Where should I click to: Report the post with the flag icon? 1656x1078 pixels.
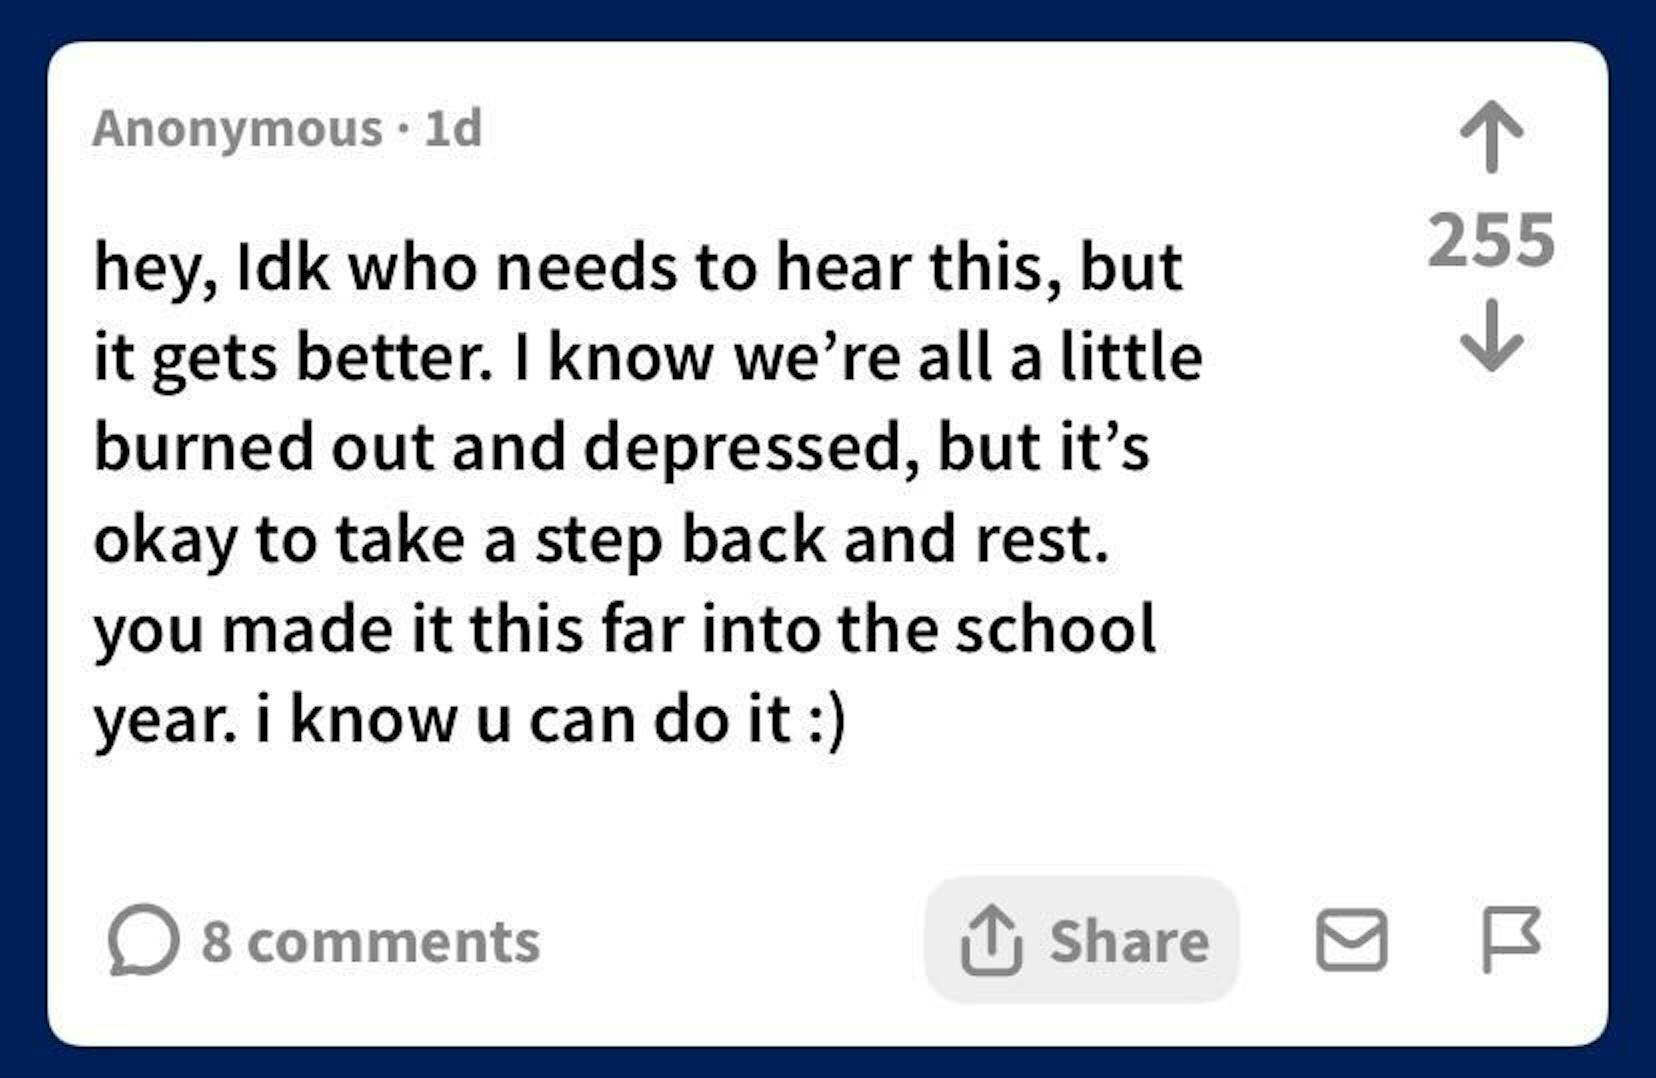tap(1509, 939)
